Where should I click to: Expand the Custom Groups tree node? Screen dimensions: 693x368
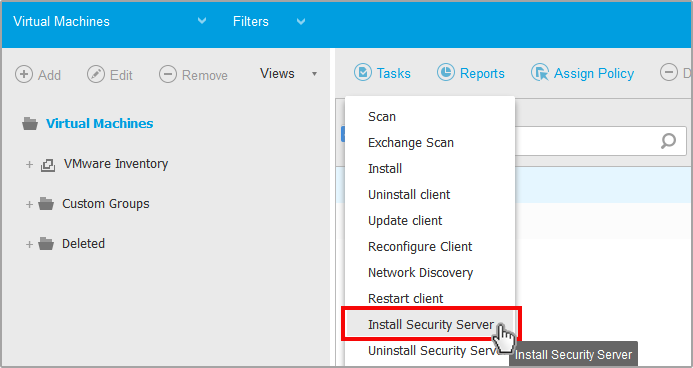click(x=29, y=205)
